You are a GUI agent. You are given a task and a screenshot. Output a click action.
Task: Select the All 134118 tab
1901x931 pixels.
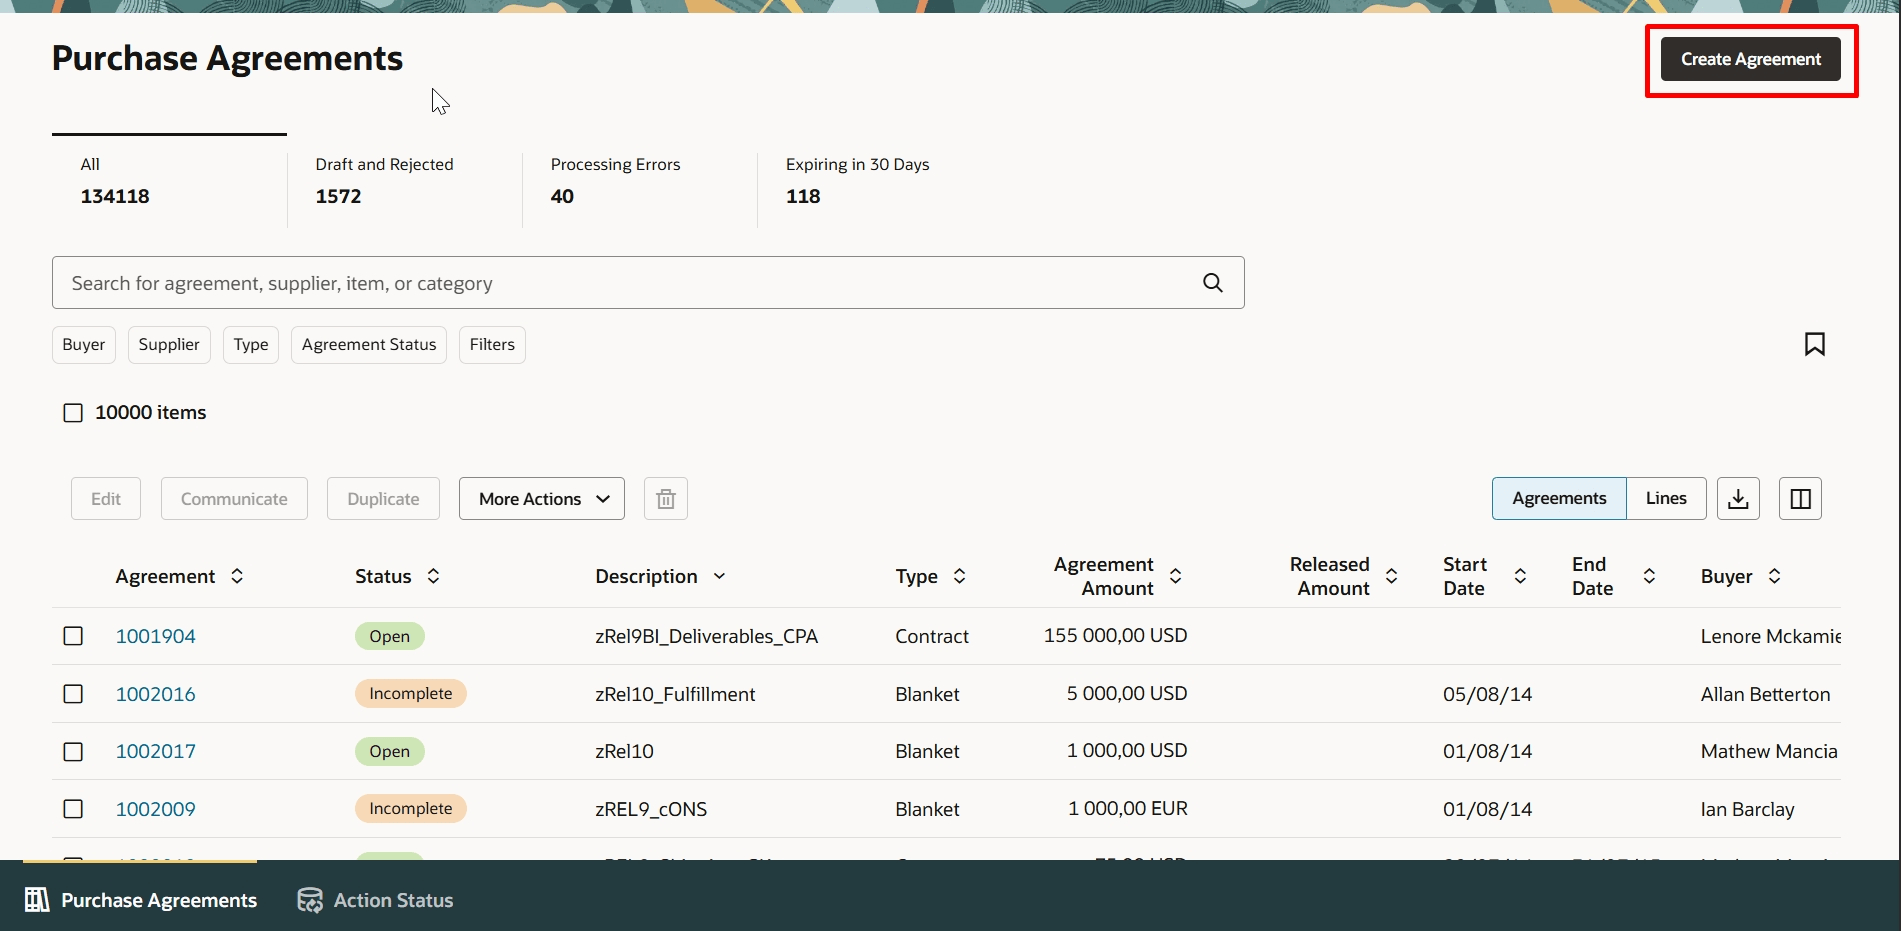[169, 181]
